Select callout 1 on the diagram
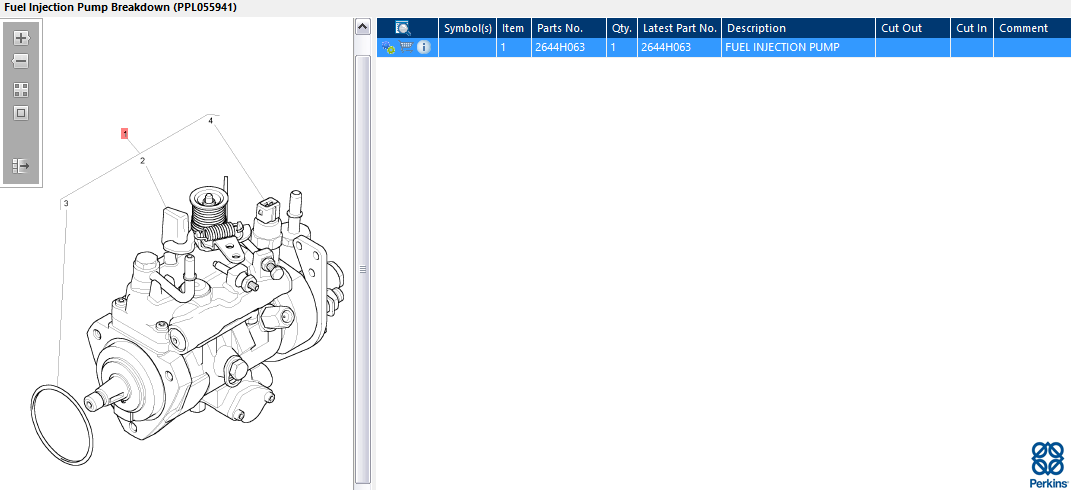Image resolution: width=1071 pixels, height=490 pixels. point(124,133)
